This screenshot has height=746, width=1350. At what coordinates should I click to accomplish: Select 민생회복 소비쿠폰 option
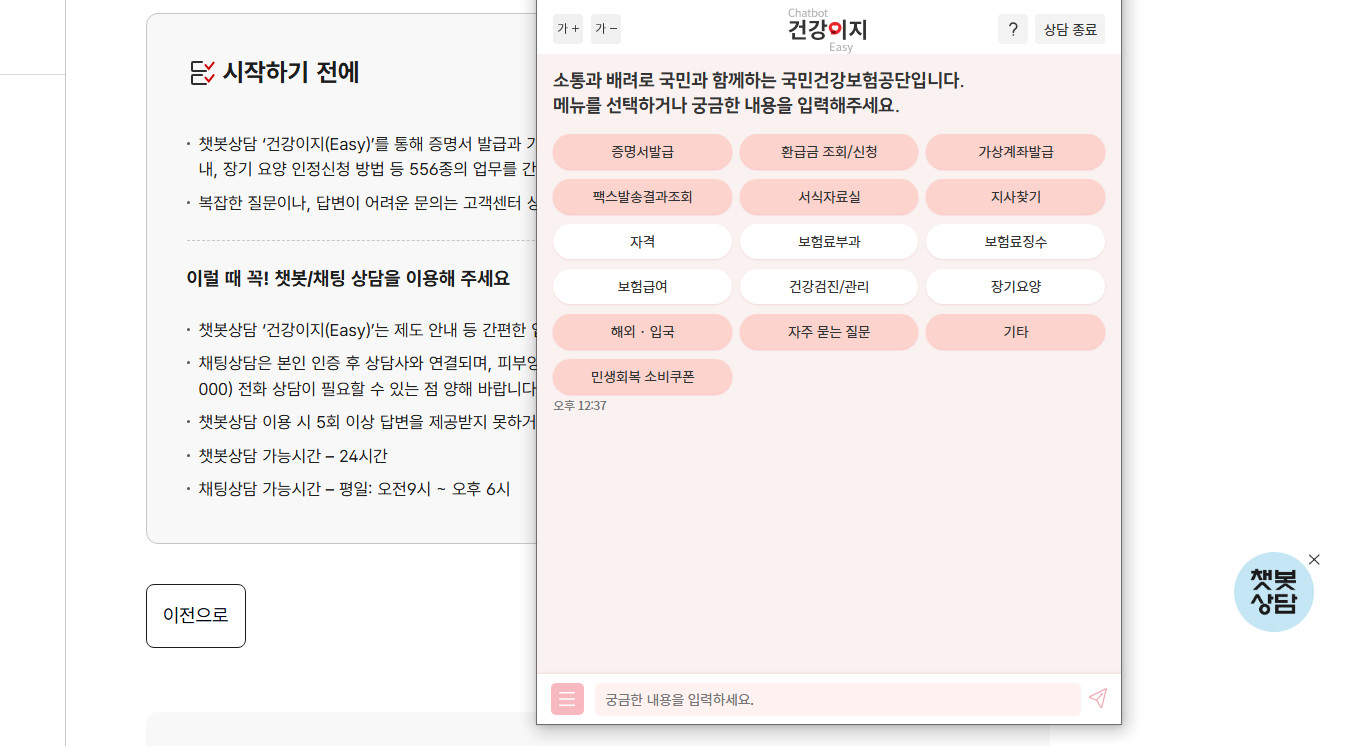[642, 377]
